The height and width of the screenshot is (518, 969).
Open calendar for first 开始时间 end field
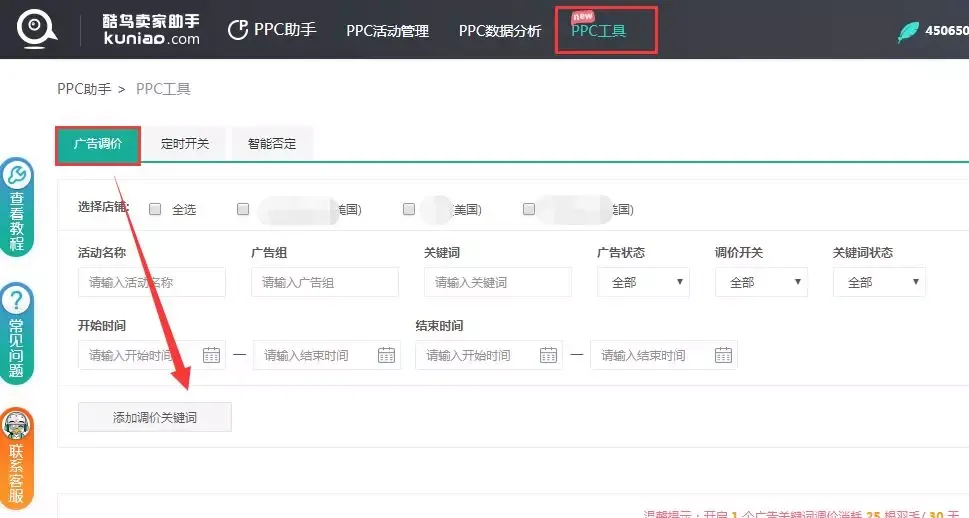click(x=386, y=355)
